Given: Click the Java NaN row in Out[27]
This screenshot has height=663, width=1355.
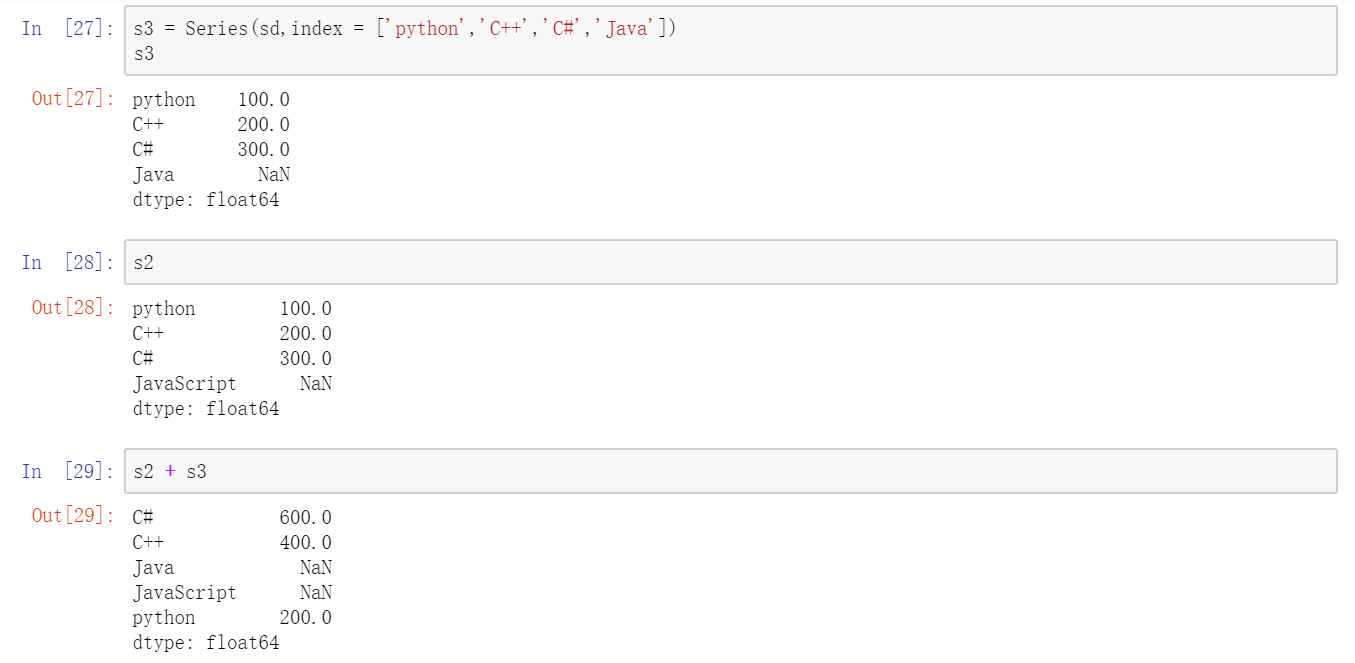Looking at the screenshot, I should pos(211,175).
